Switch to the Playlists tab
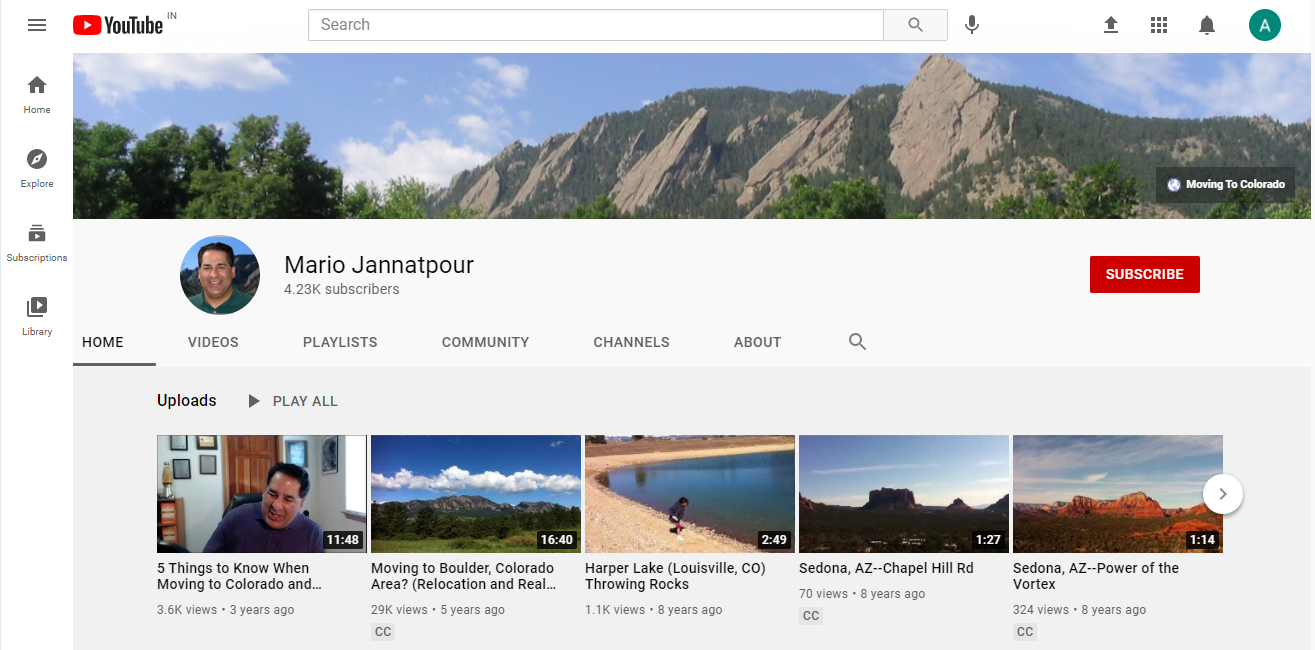1315x650 pixels. [340, 342]
